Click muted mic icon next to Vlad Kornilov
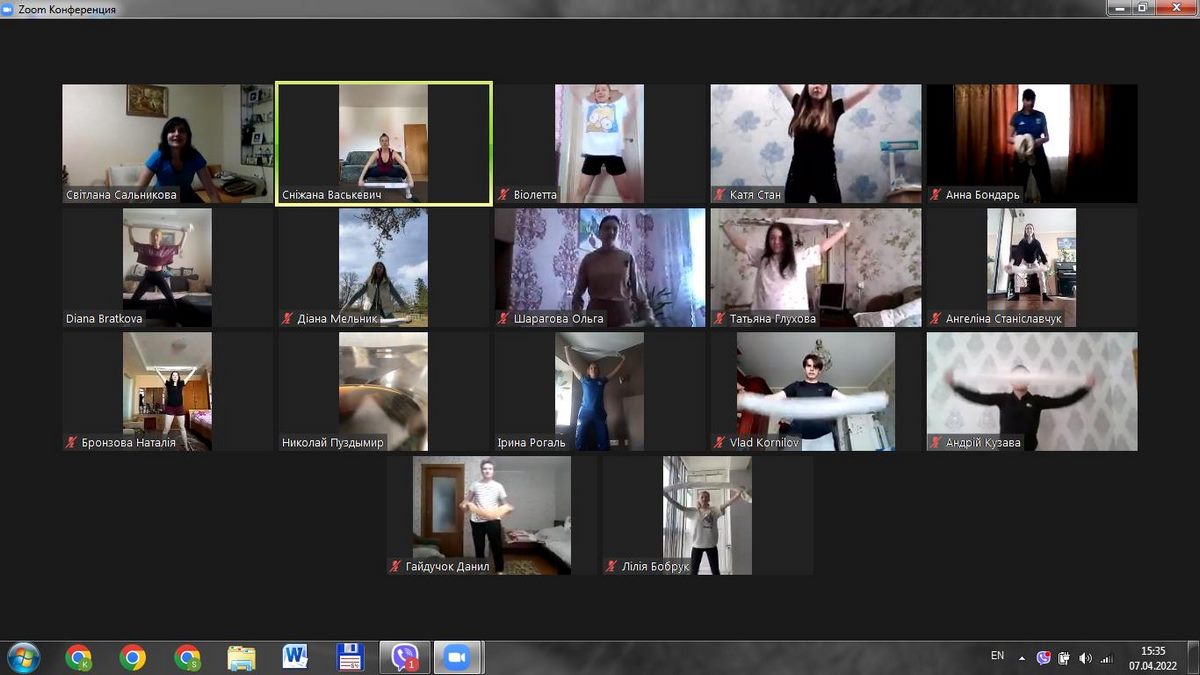 click(x=720, y=442)
